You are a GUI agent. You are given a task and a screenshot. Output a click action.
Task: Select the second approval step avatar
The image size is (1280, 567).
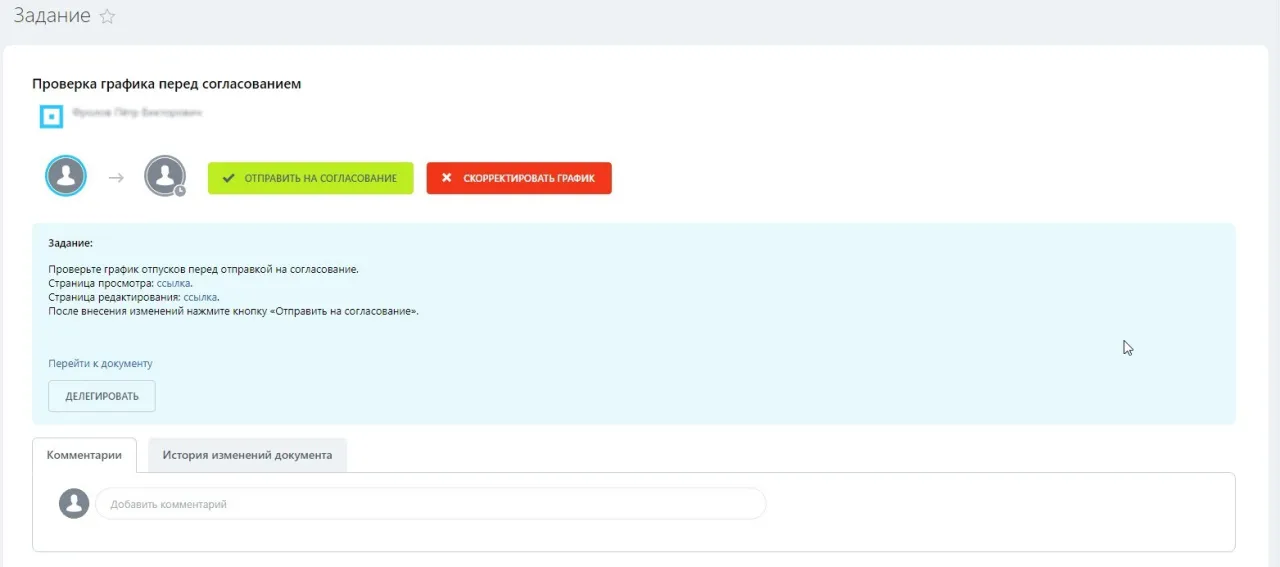(164, 176)
